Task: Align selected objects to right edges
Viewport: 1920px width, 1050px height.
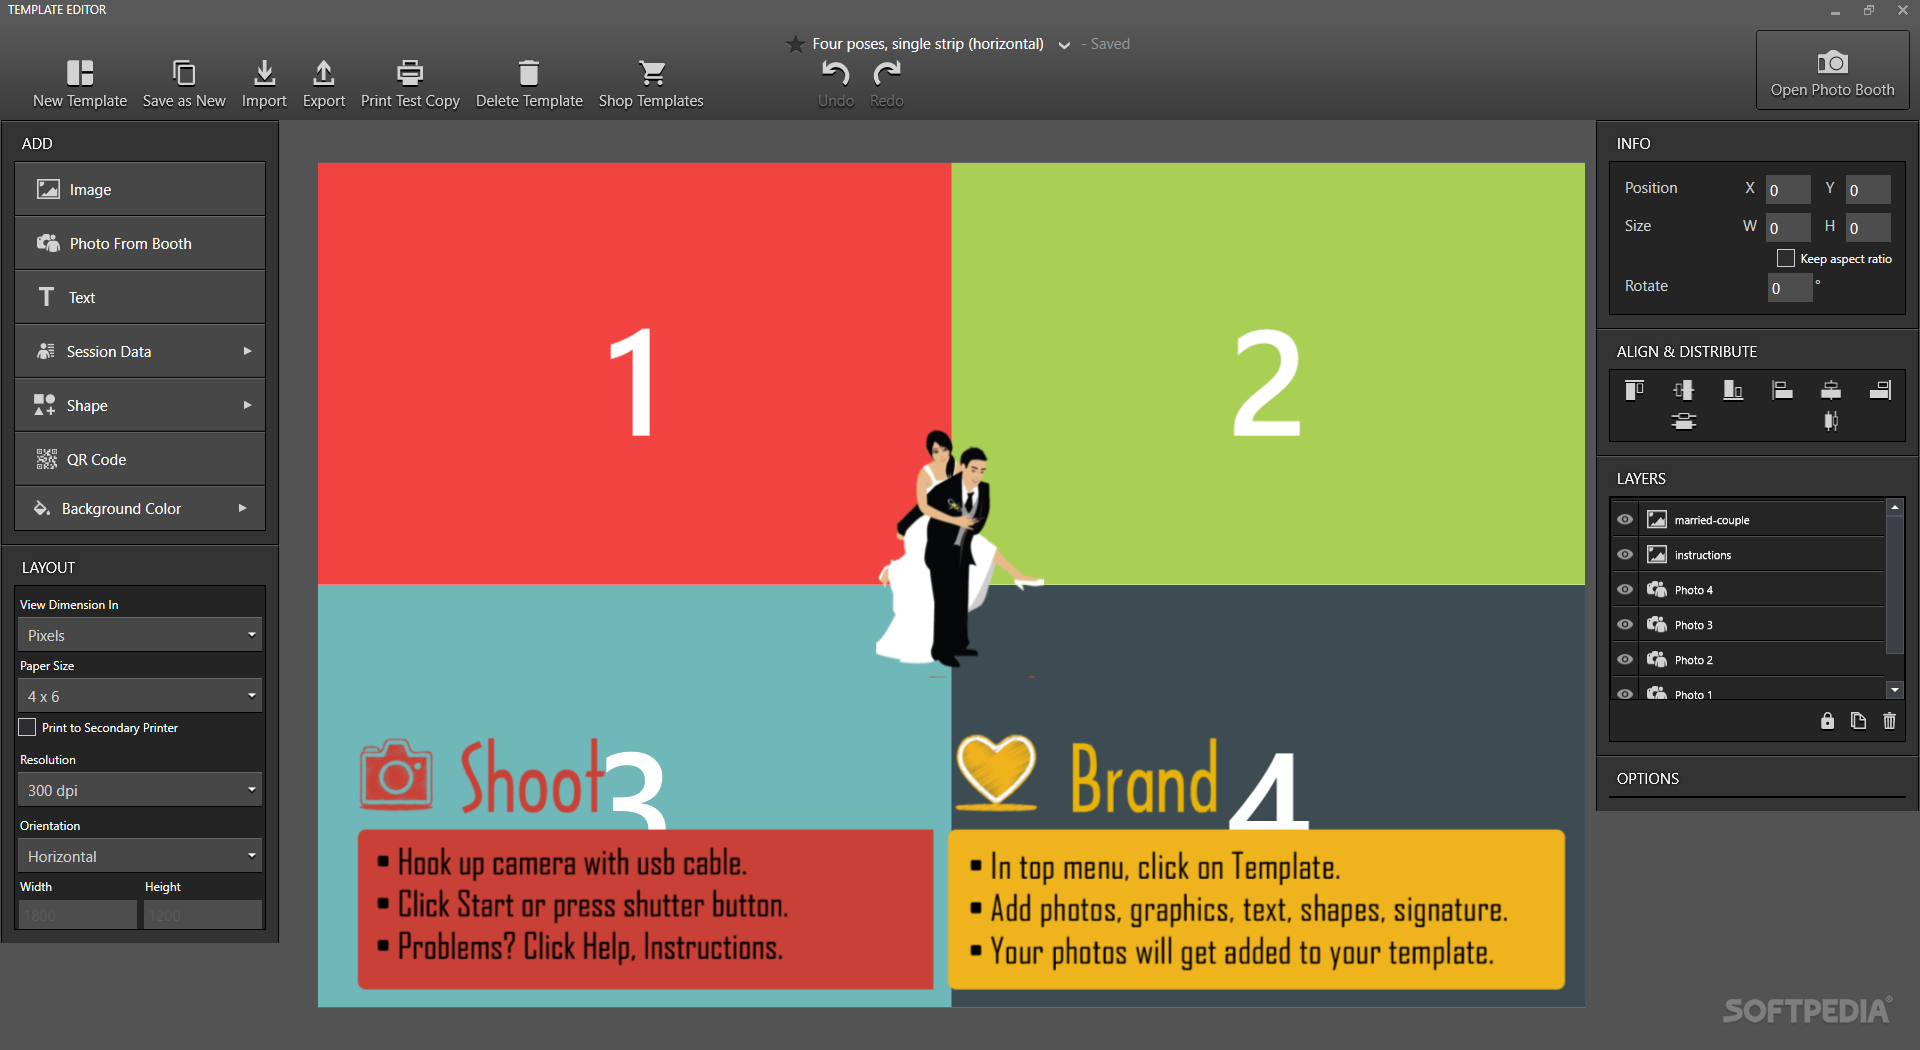Action: 1880,390
